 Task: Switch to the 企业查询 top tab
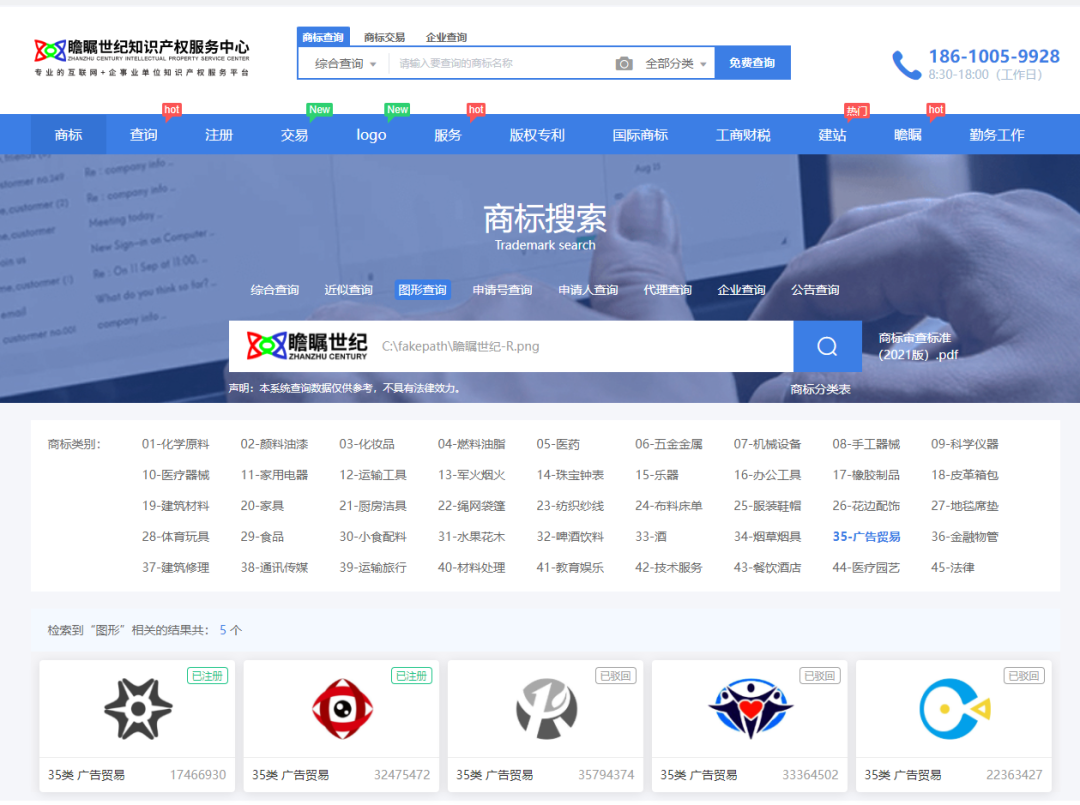446,38
